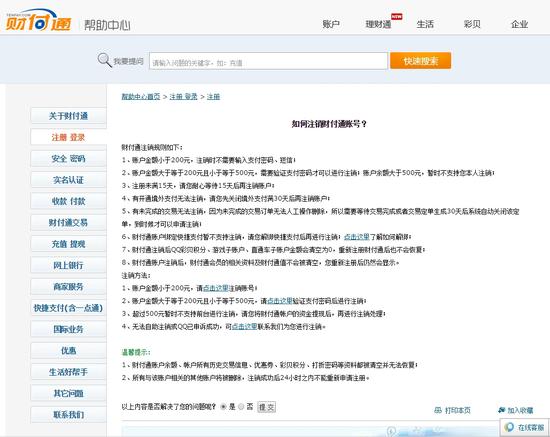
Task: Open sidebar item 实名认证
Action: point(68,180)
